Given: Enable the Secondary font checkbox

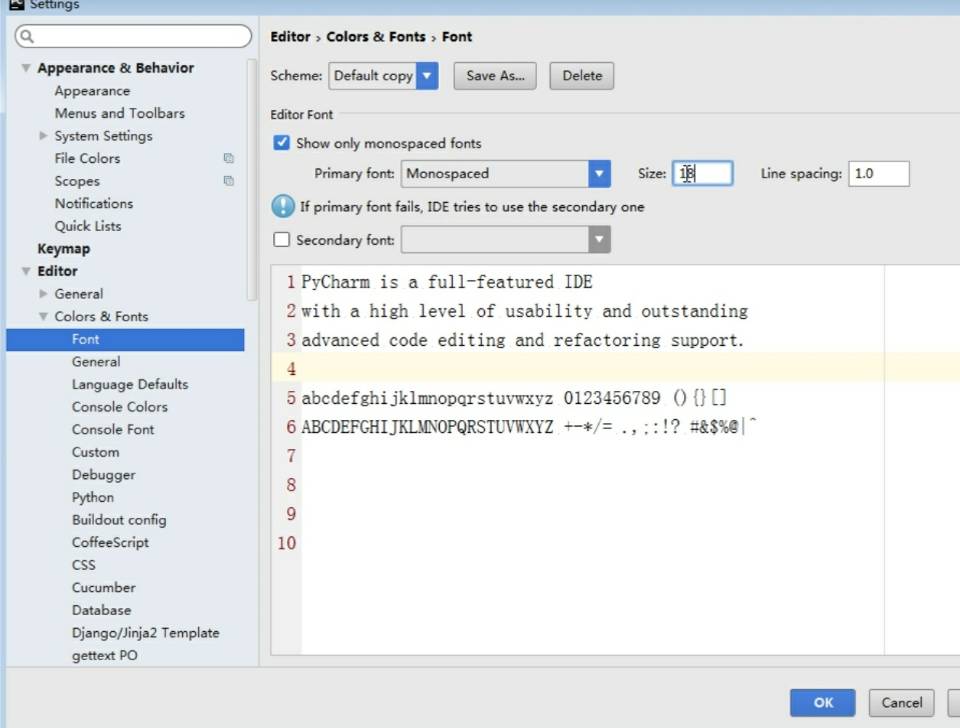Looking at the screenshot, I should [281, 239].
